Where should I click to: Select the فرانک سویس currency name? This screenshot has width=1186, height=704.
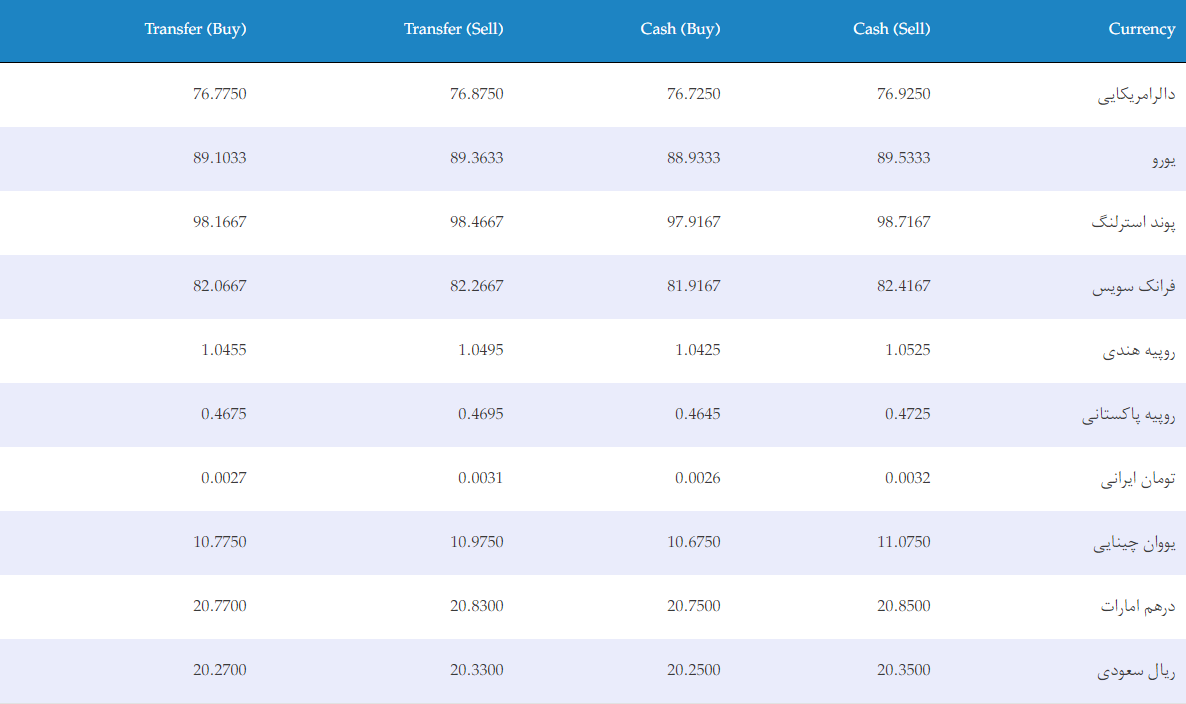point(1133,287)
